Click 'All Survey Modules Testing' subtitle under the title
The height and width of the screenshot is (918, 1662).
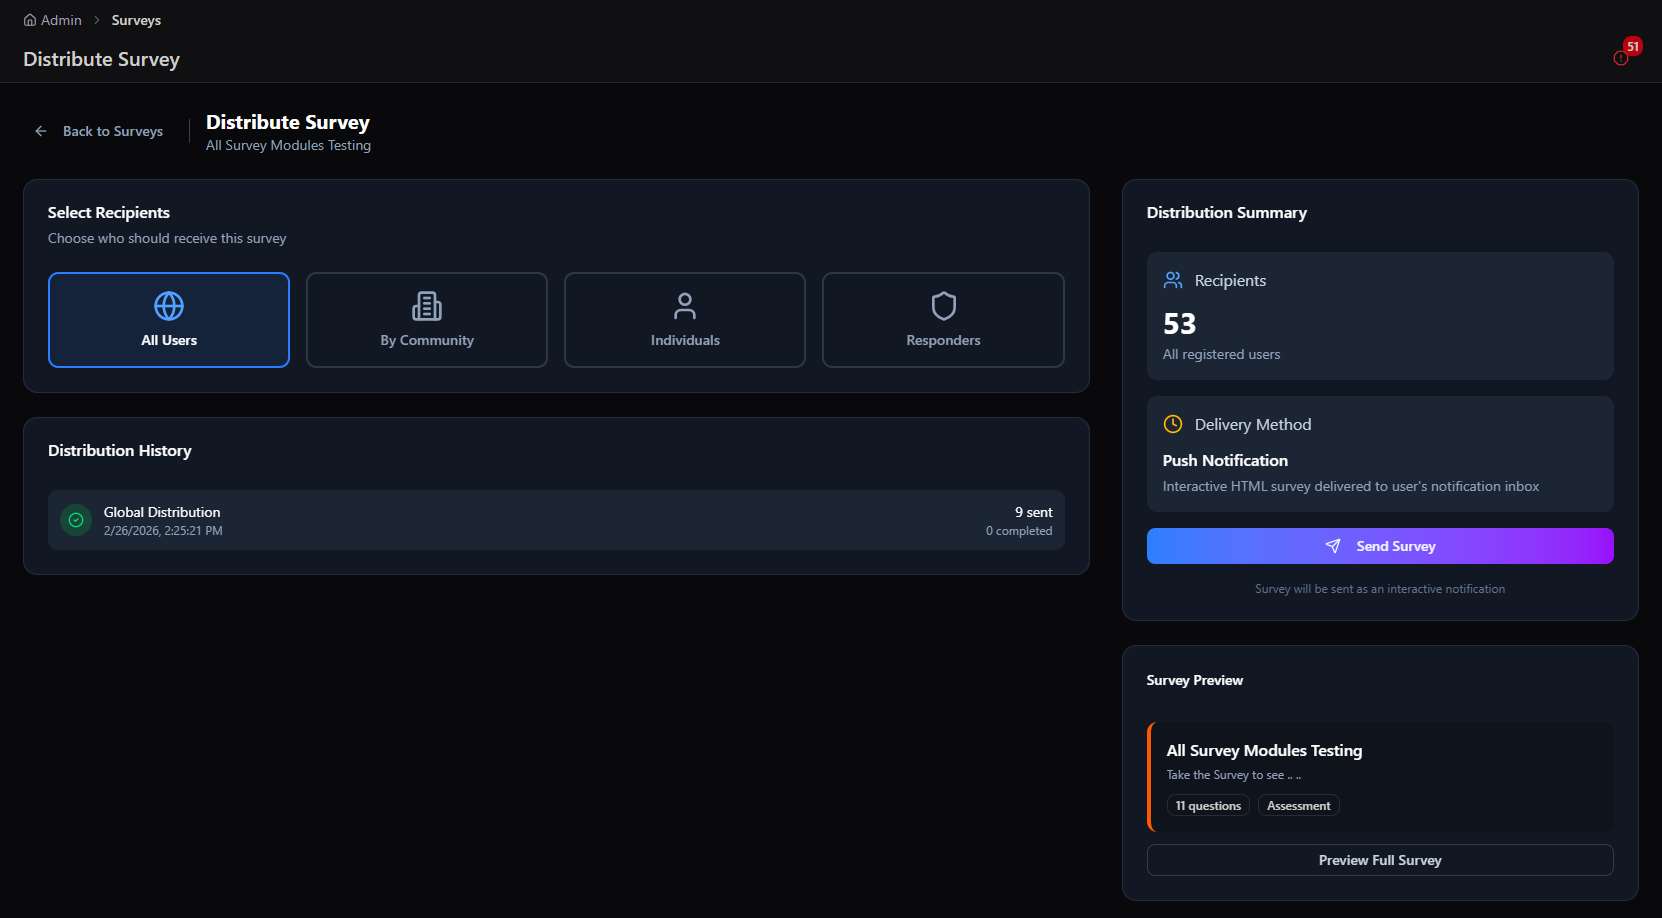[x=288, y=145]
